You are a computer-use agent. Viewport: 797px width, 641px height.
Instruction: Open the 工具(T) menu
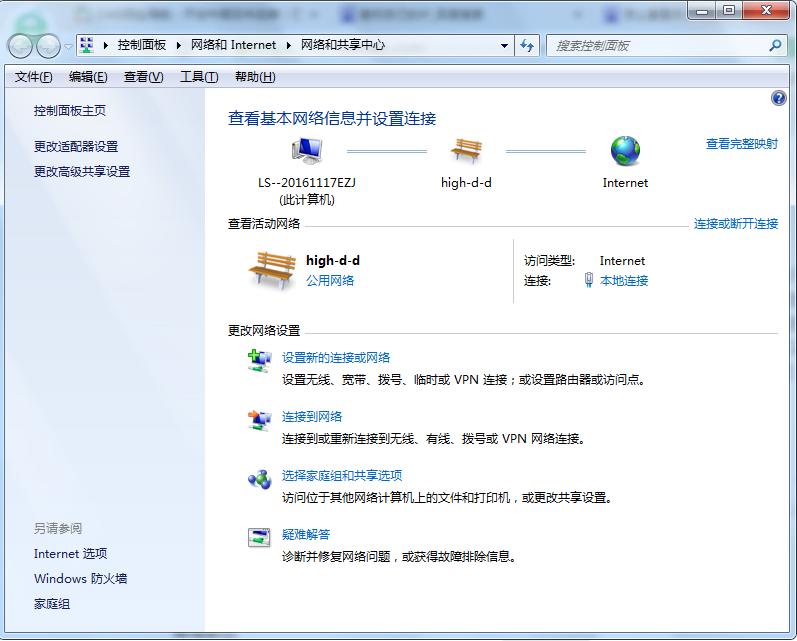click(198, 77)
